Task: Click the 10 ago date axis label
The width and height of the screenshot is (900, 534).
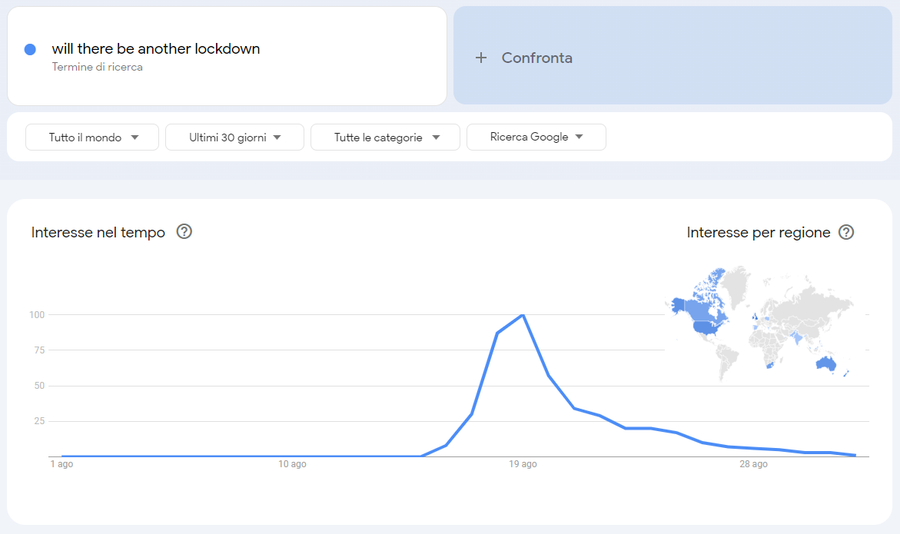Action: (x=292, y=464)
